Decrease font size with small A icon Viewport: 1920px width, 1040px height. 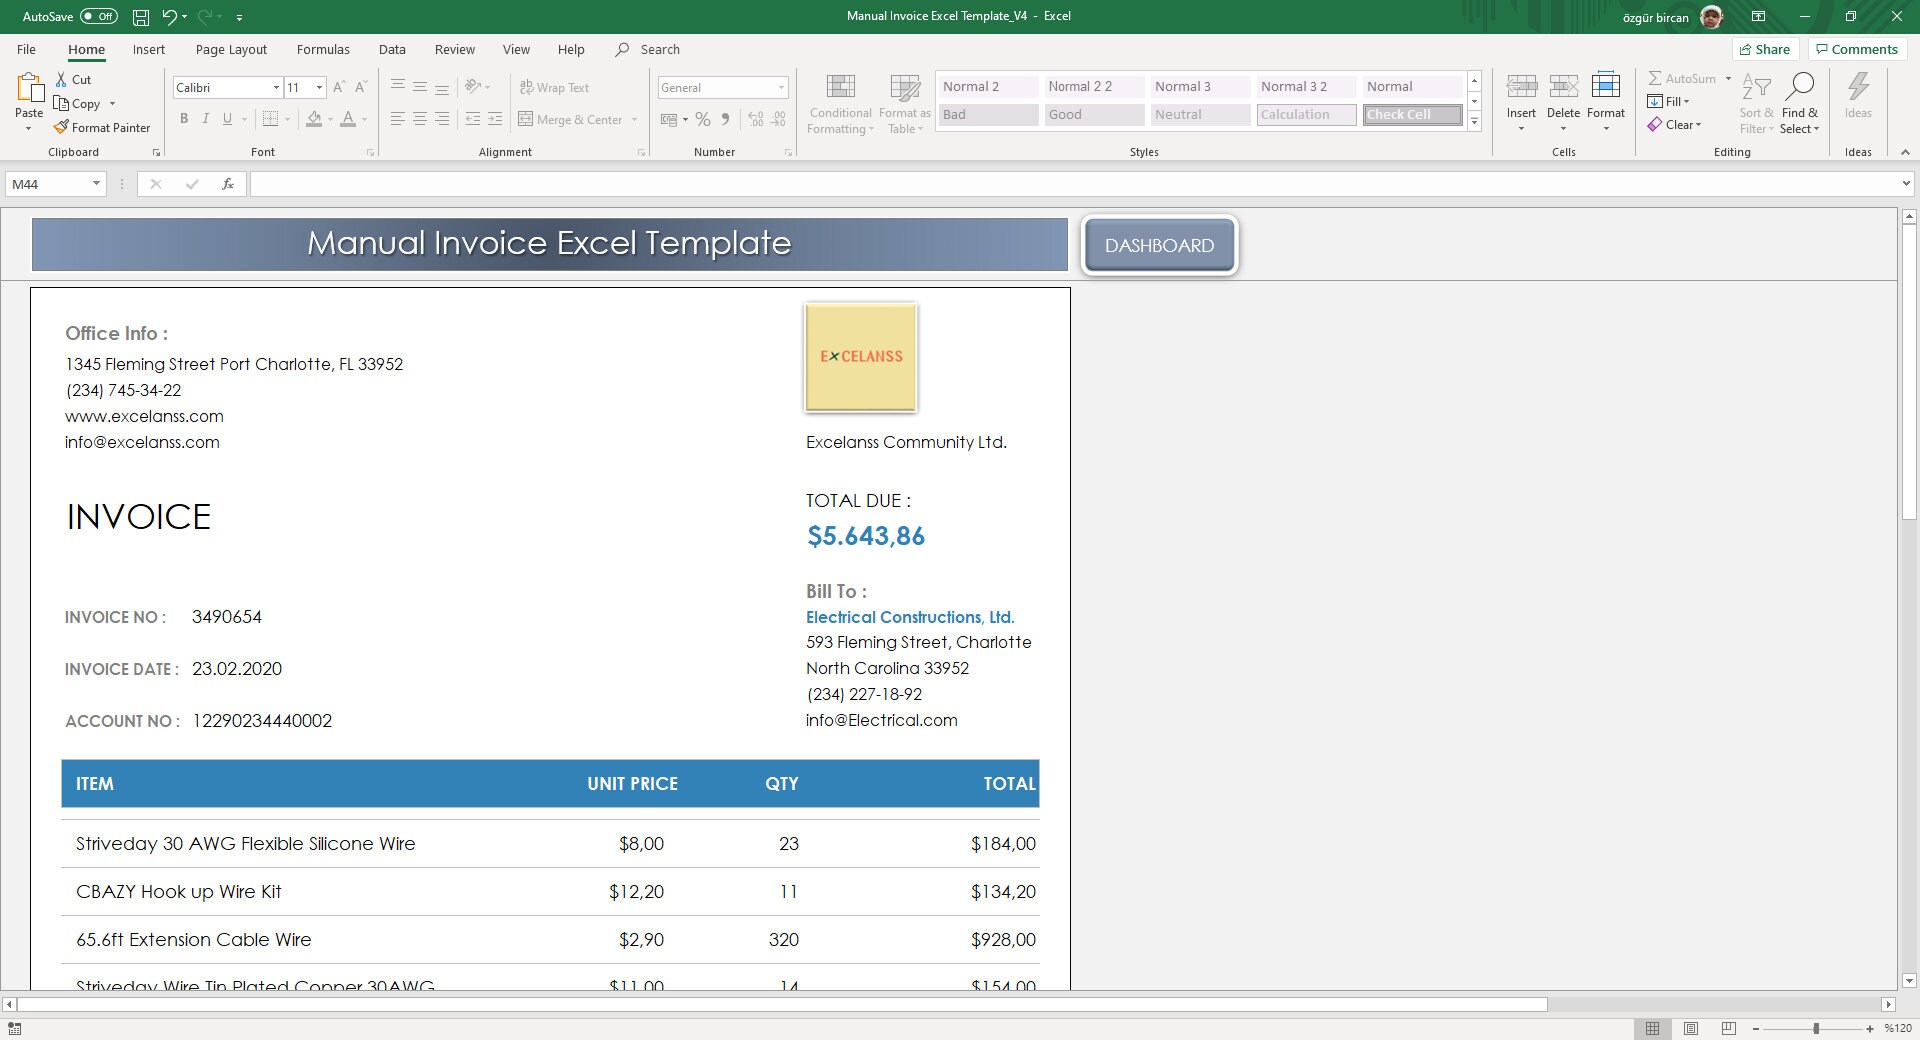[x=361, y=87]
